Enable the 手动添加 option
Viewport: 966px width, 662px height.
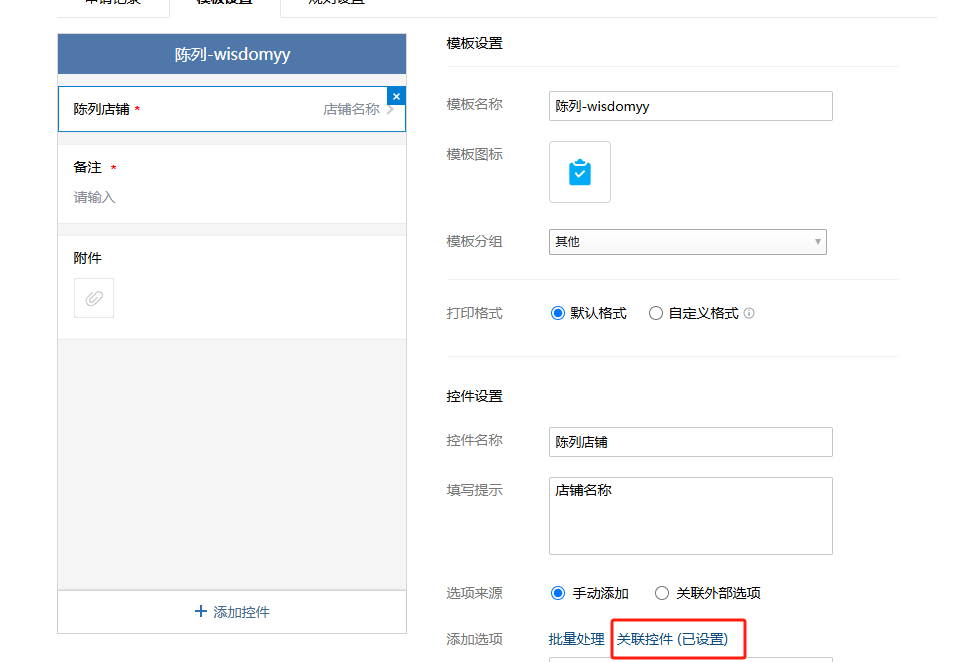[x=558, y=592]
